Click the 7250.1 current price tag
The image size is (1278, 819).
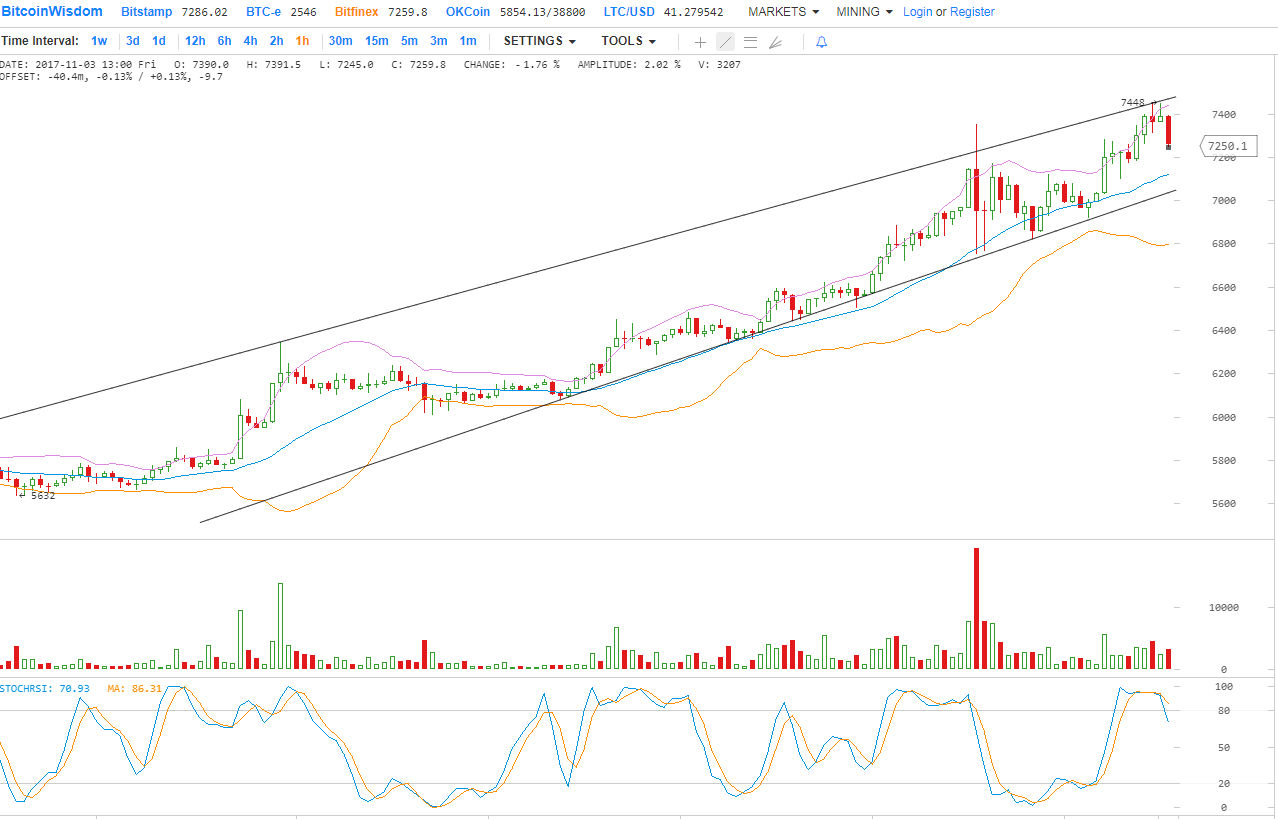[x=1227, y=146]
